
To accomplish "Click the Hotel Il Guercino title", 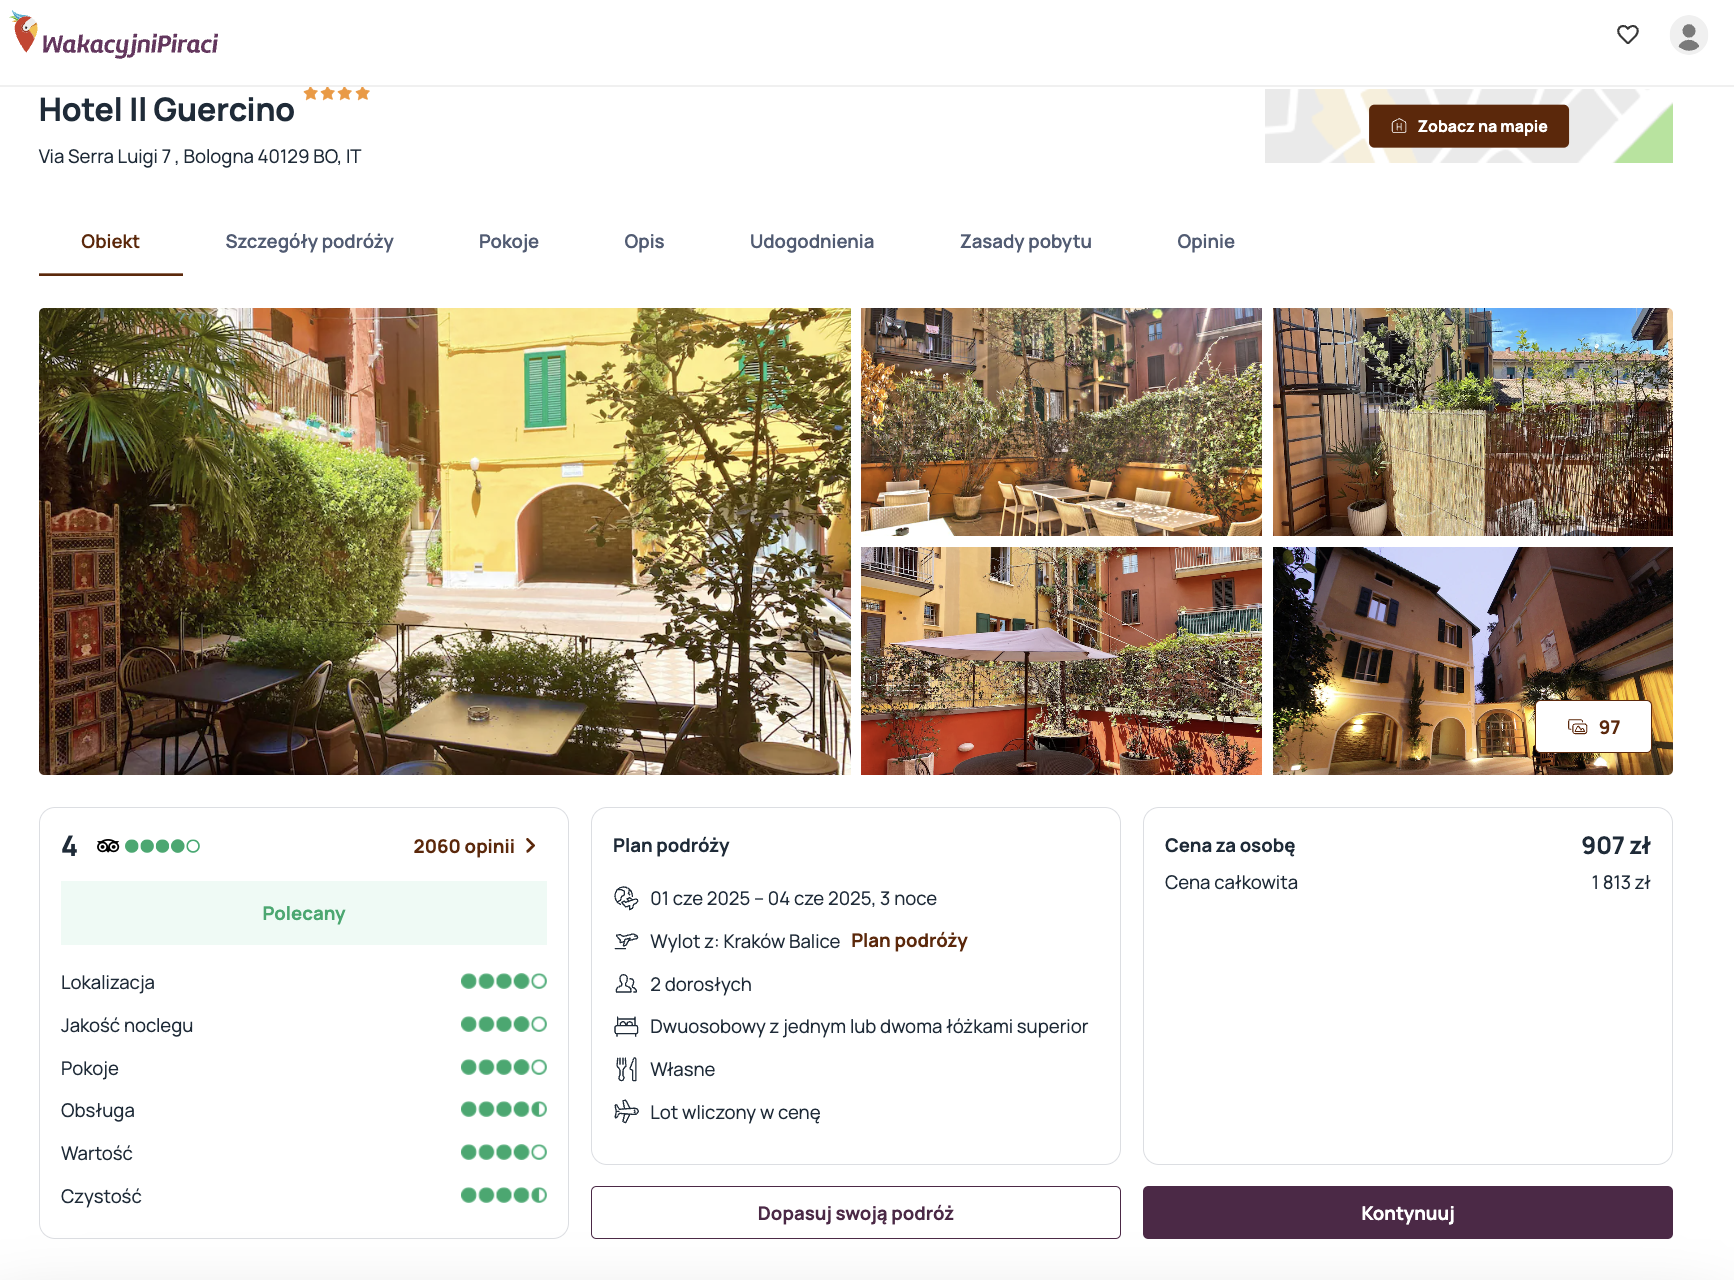I will (167, 110).
